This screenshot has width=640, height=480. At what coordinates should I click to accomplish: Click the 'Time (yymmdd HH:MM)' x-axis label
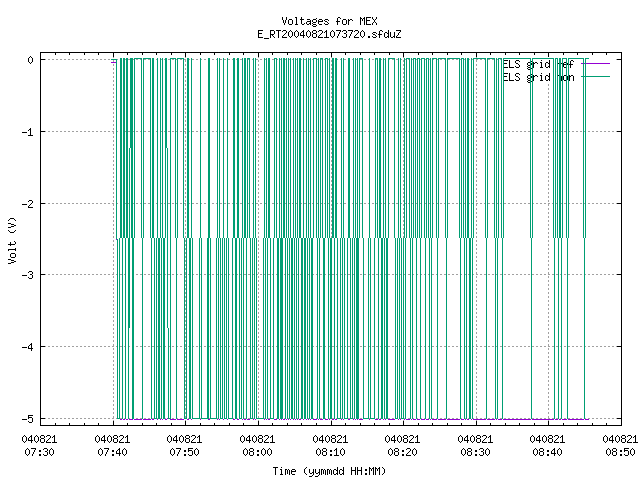329,471
